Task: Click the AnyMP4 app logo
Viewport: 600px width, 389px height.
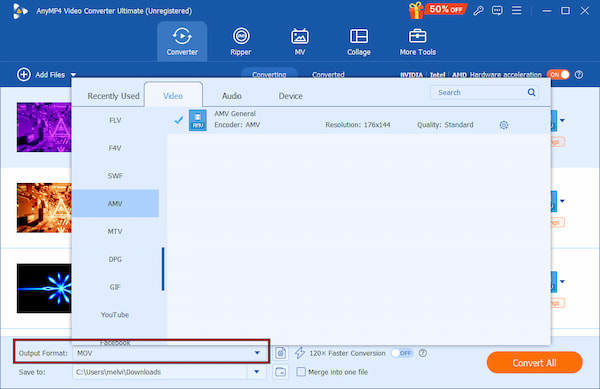Action: (19, 11)
